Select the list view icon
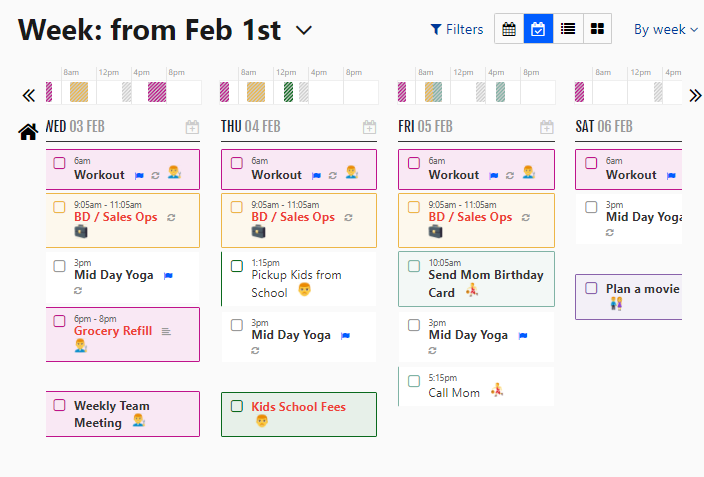Viewport: 704px width, 477px height. pyautogui.click(x=568, y=29)
